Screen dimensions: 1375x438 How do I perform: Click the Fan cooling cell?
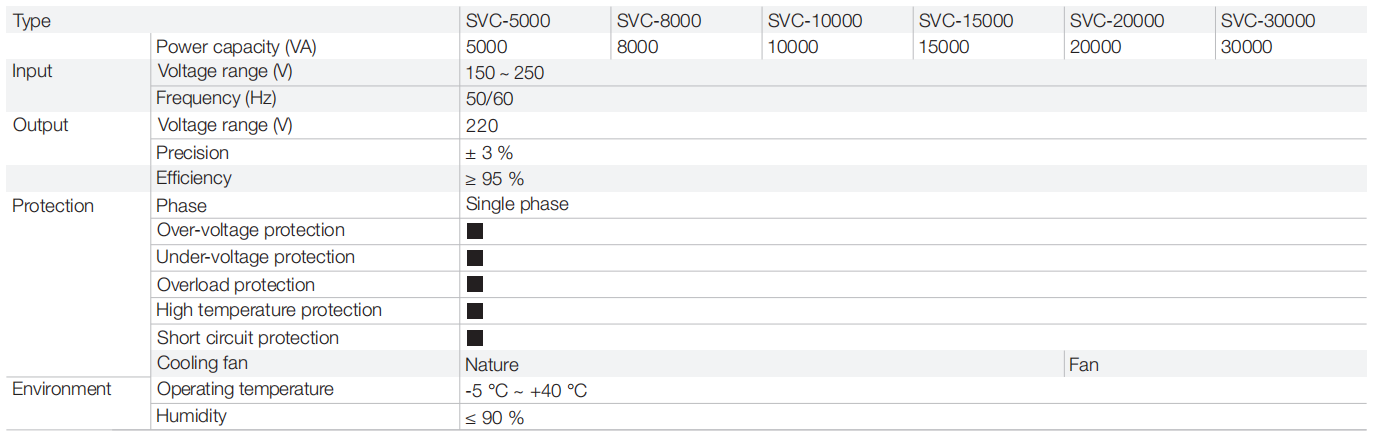(1084, 365)
